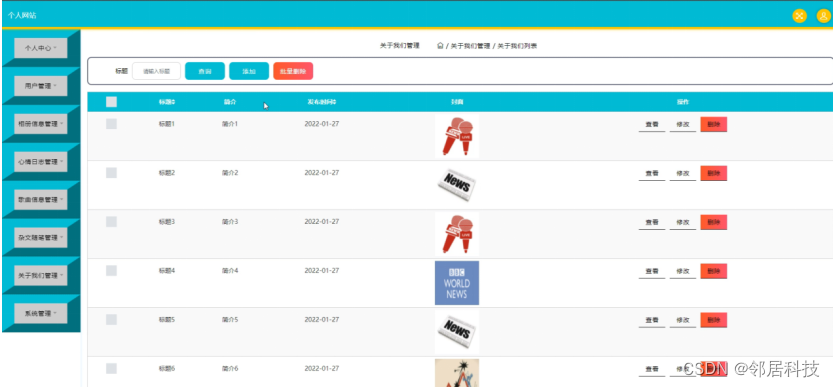
Task: Open the News newspaper cover in row 标题5
Action: tap(456, 332)
